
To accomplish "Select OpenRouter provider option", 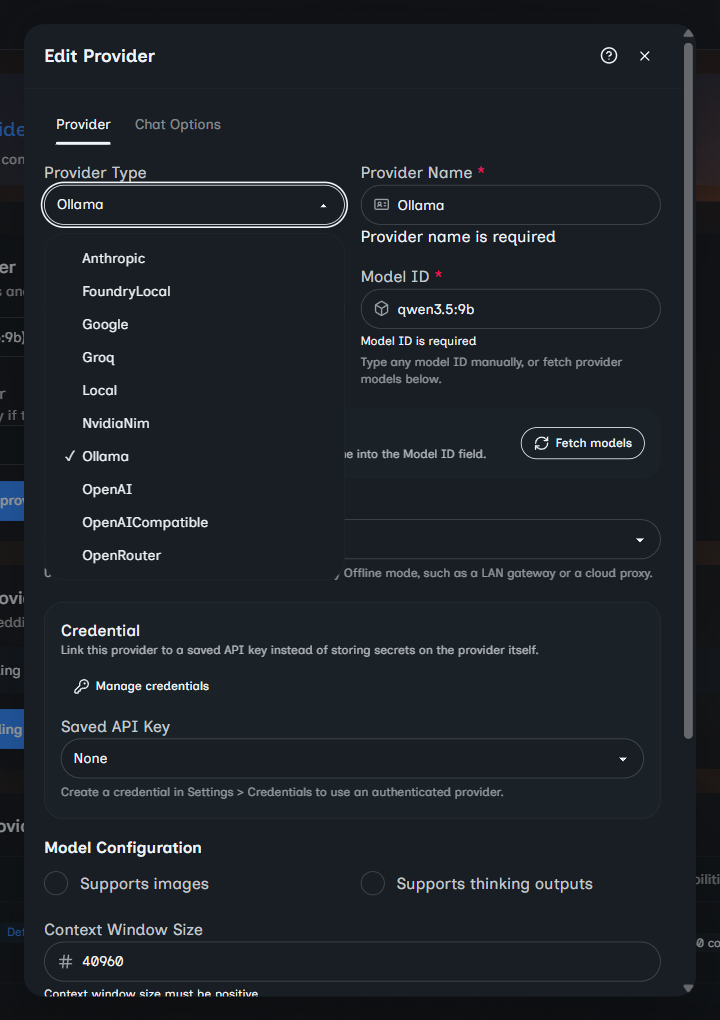I will [194, 555].
